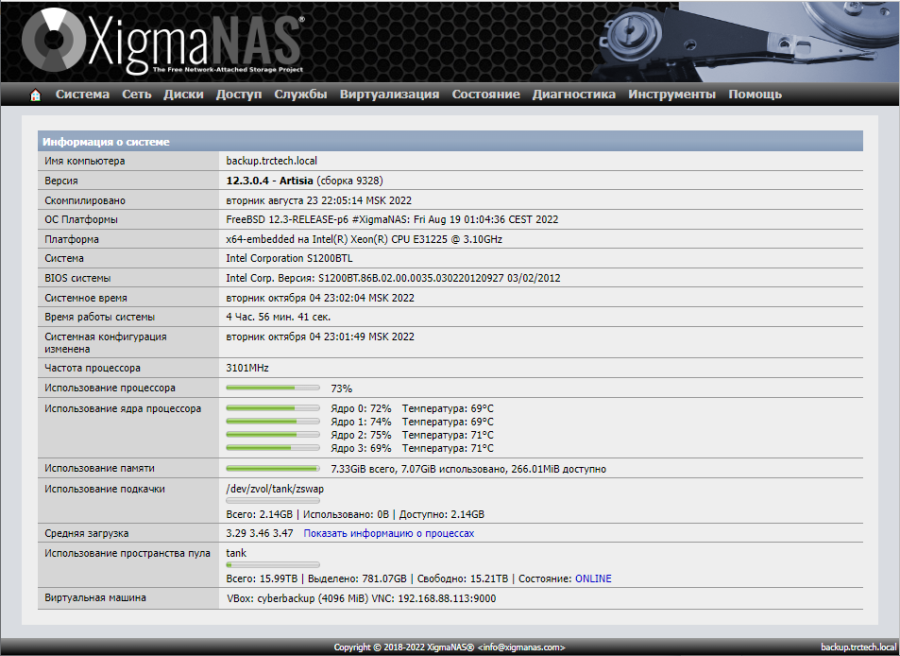Viewport: 900px width, 656px height.
Task: Open the Сеть menu
Action: tap(136, 94)
